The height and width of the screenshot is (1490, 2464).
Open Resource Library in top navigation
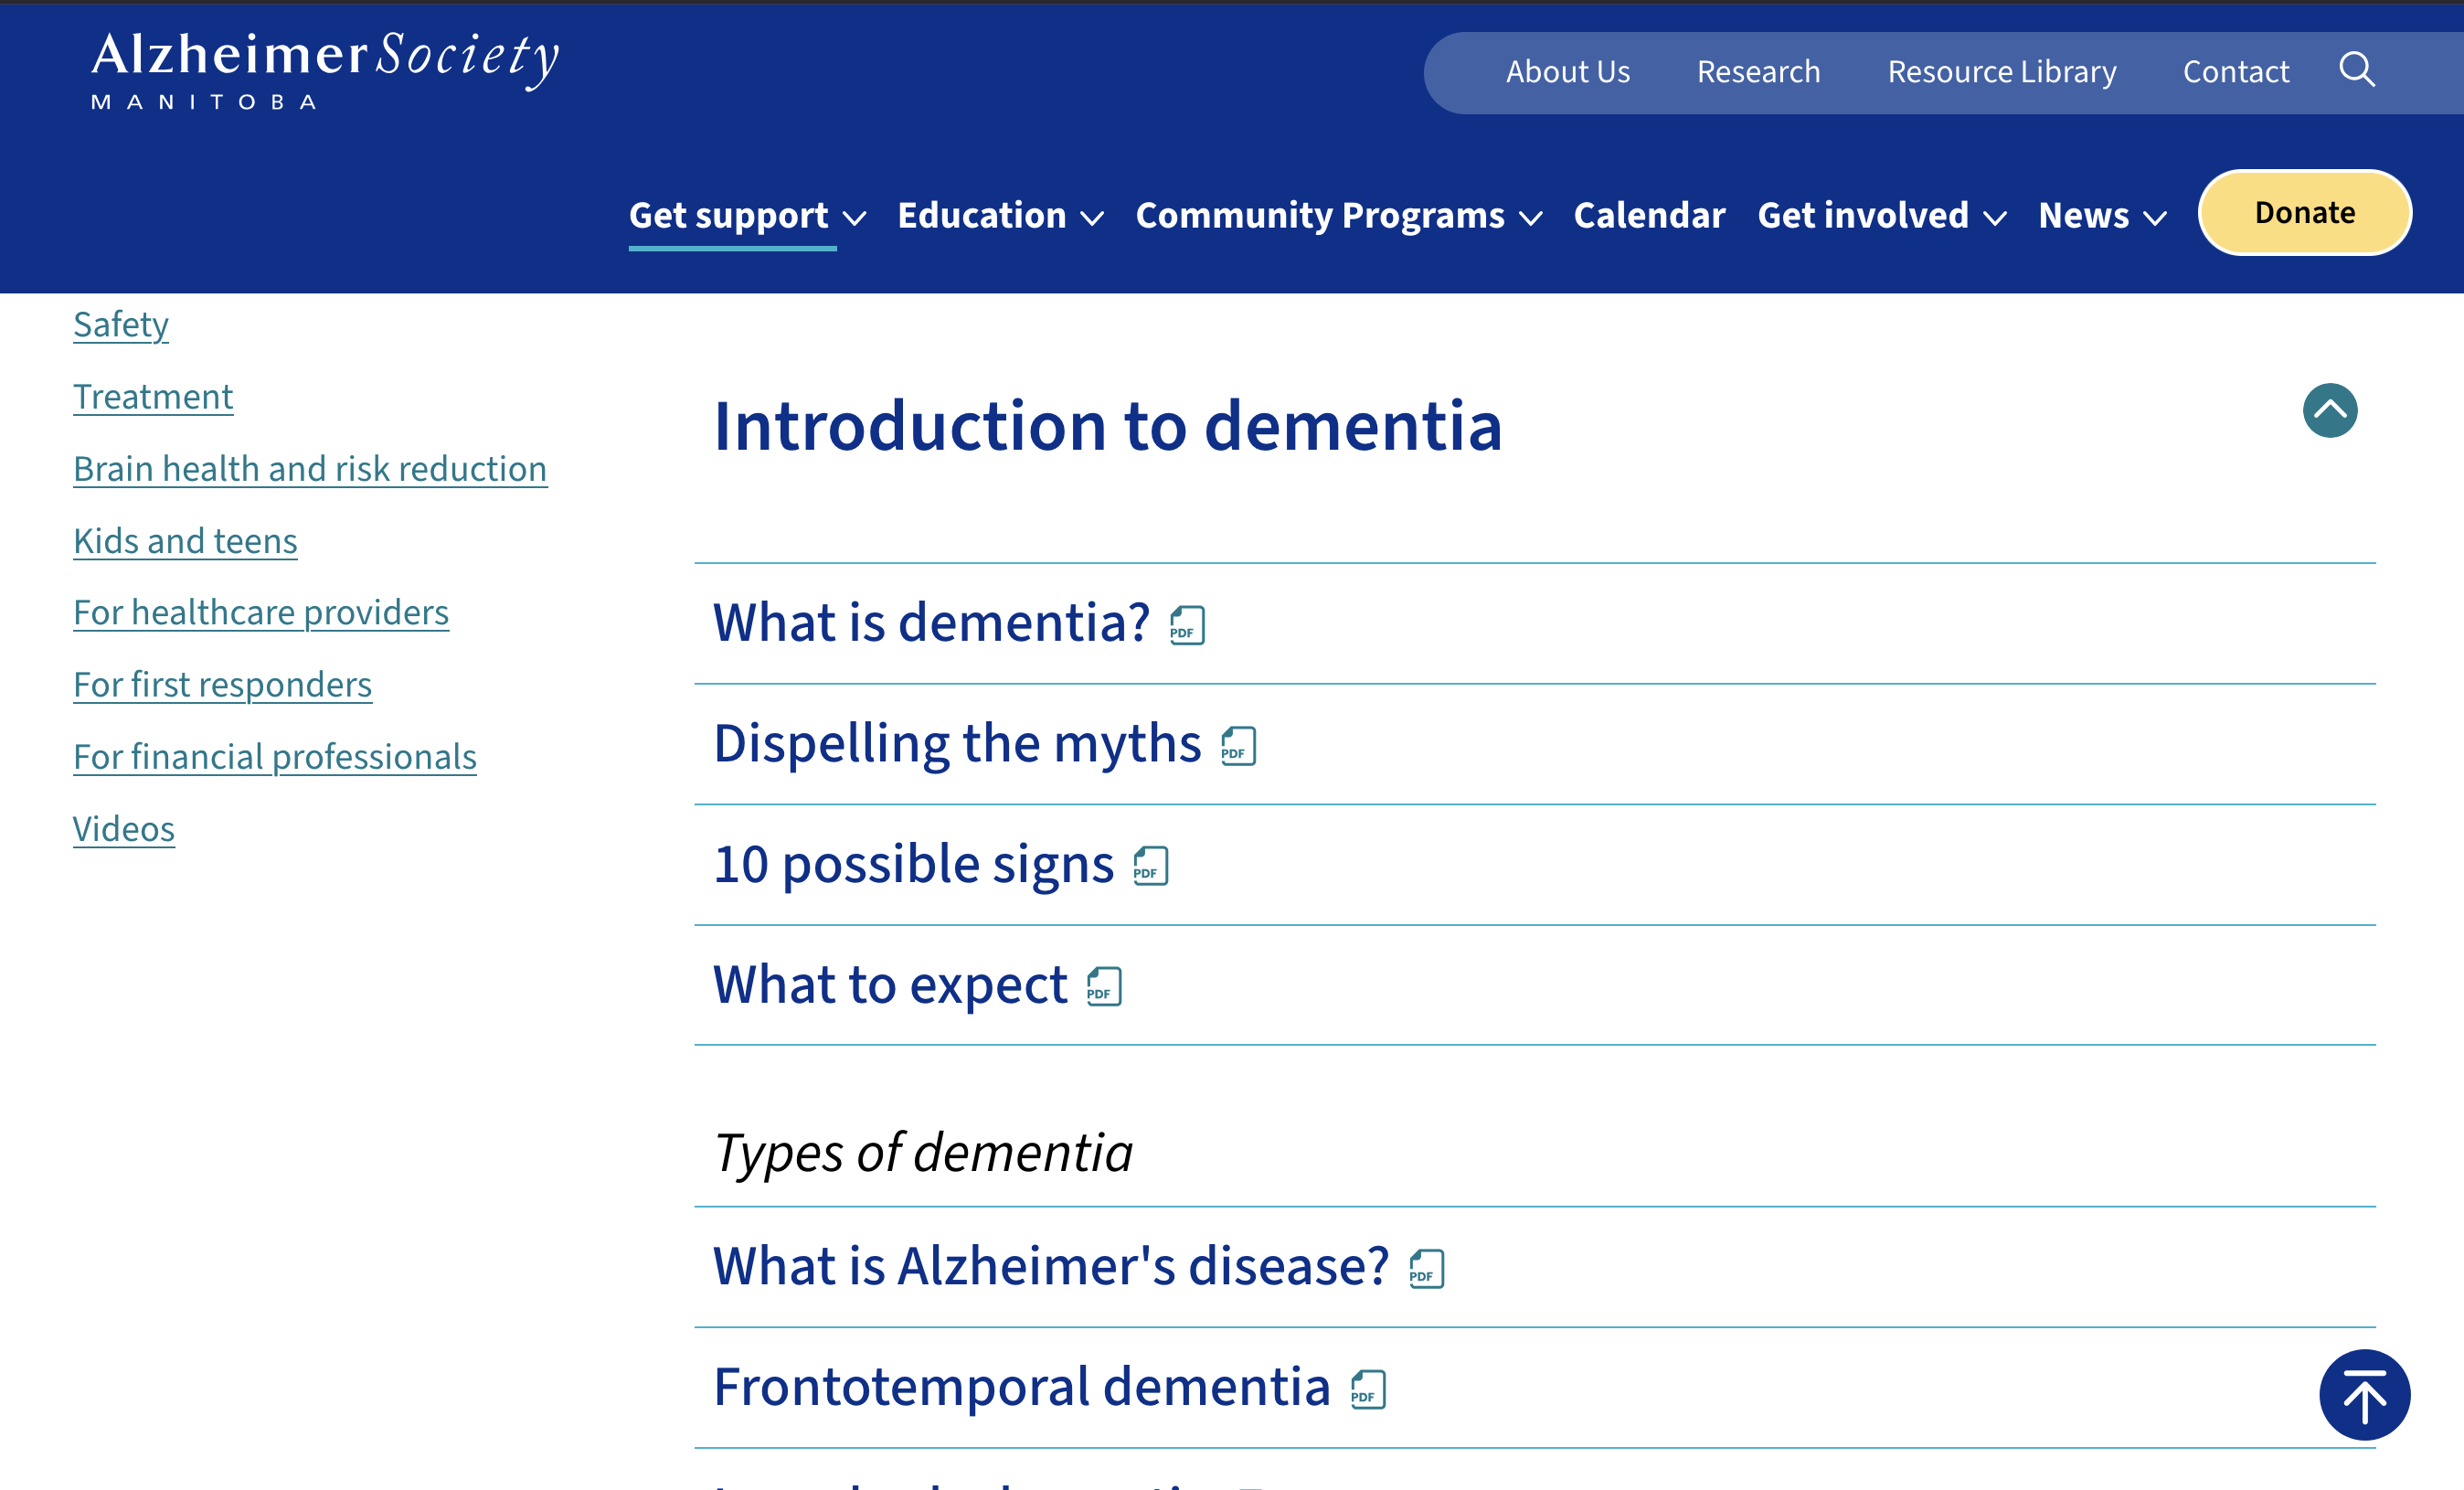2001,72
